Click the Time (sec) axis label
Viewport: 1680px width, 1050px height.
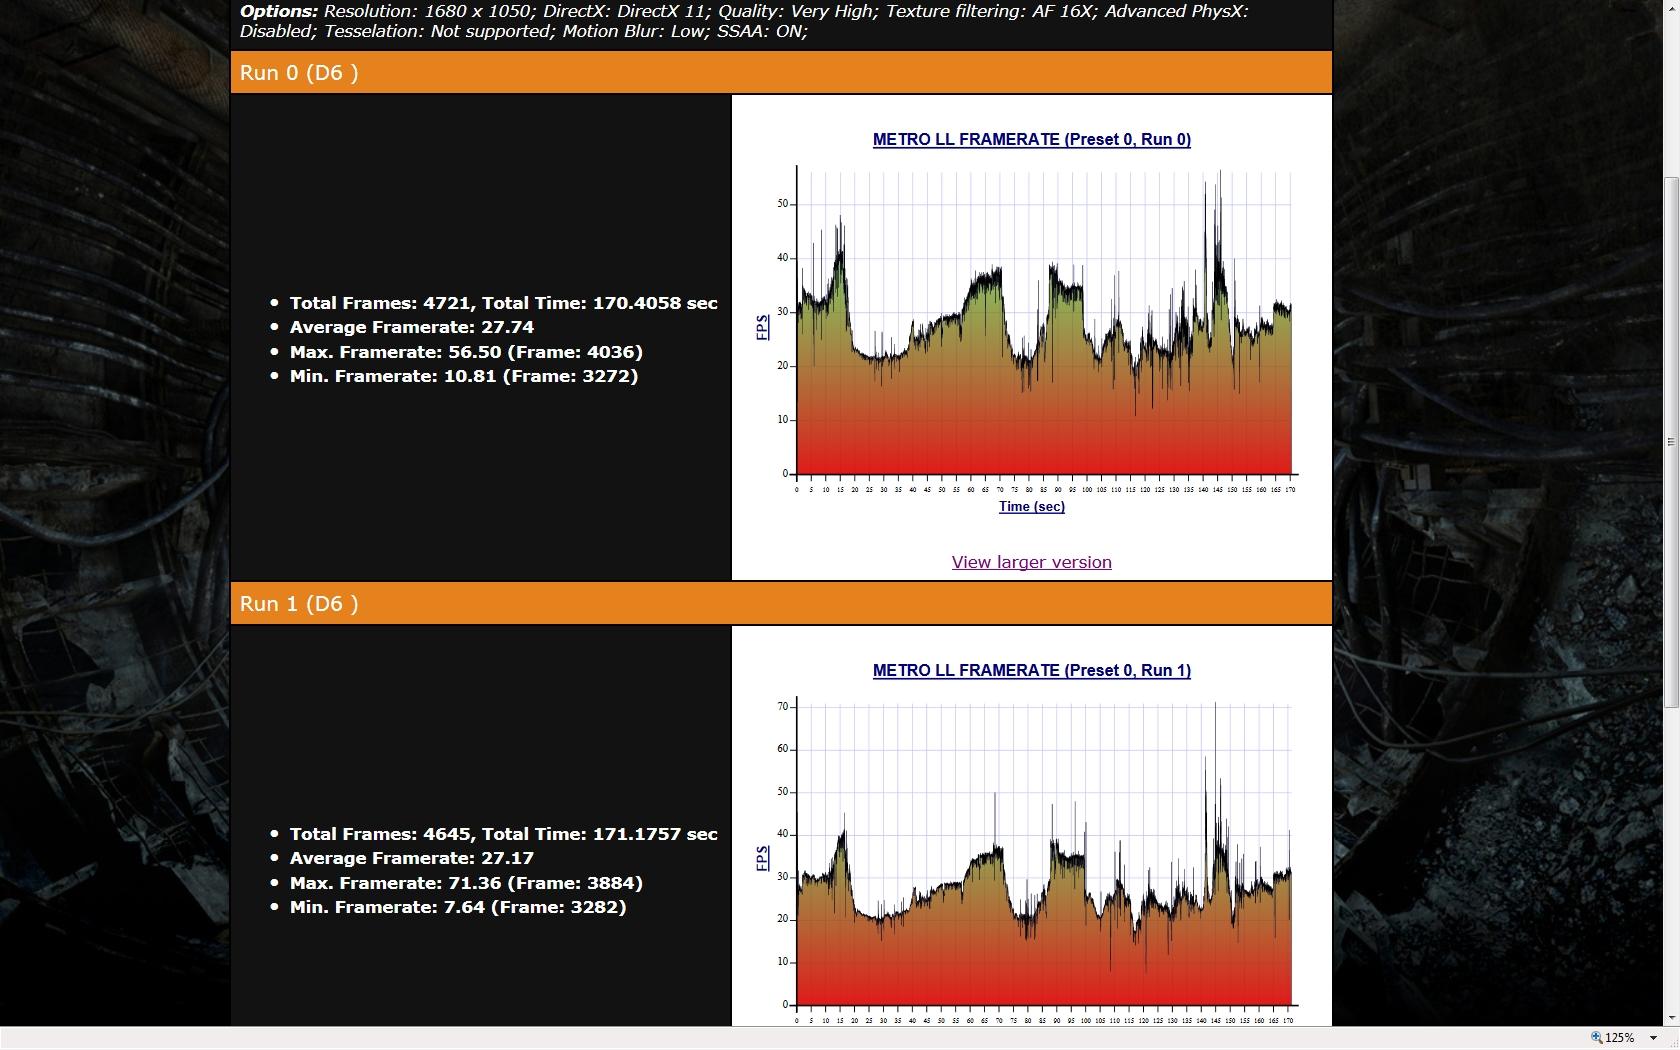(1031, 506)
